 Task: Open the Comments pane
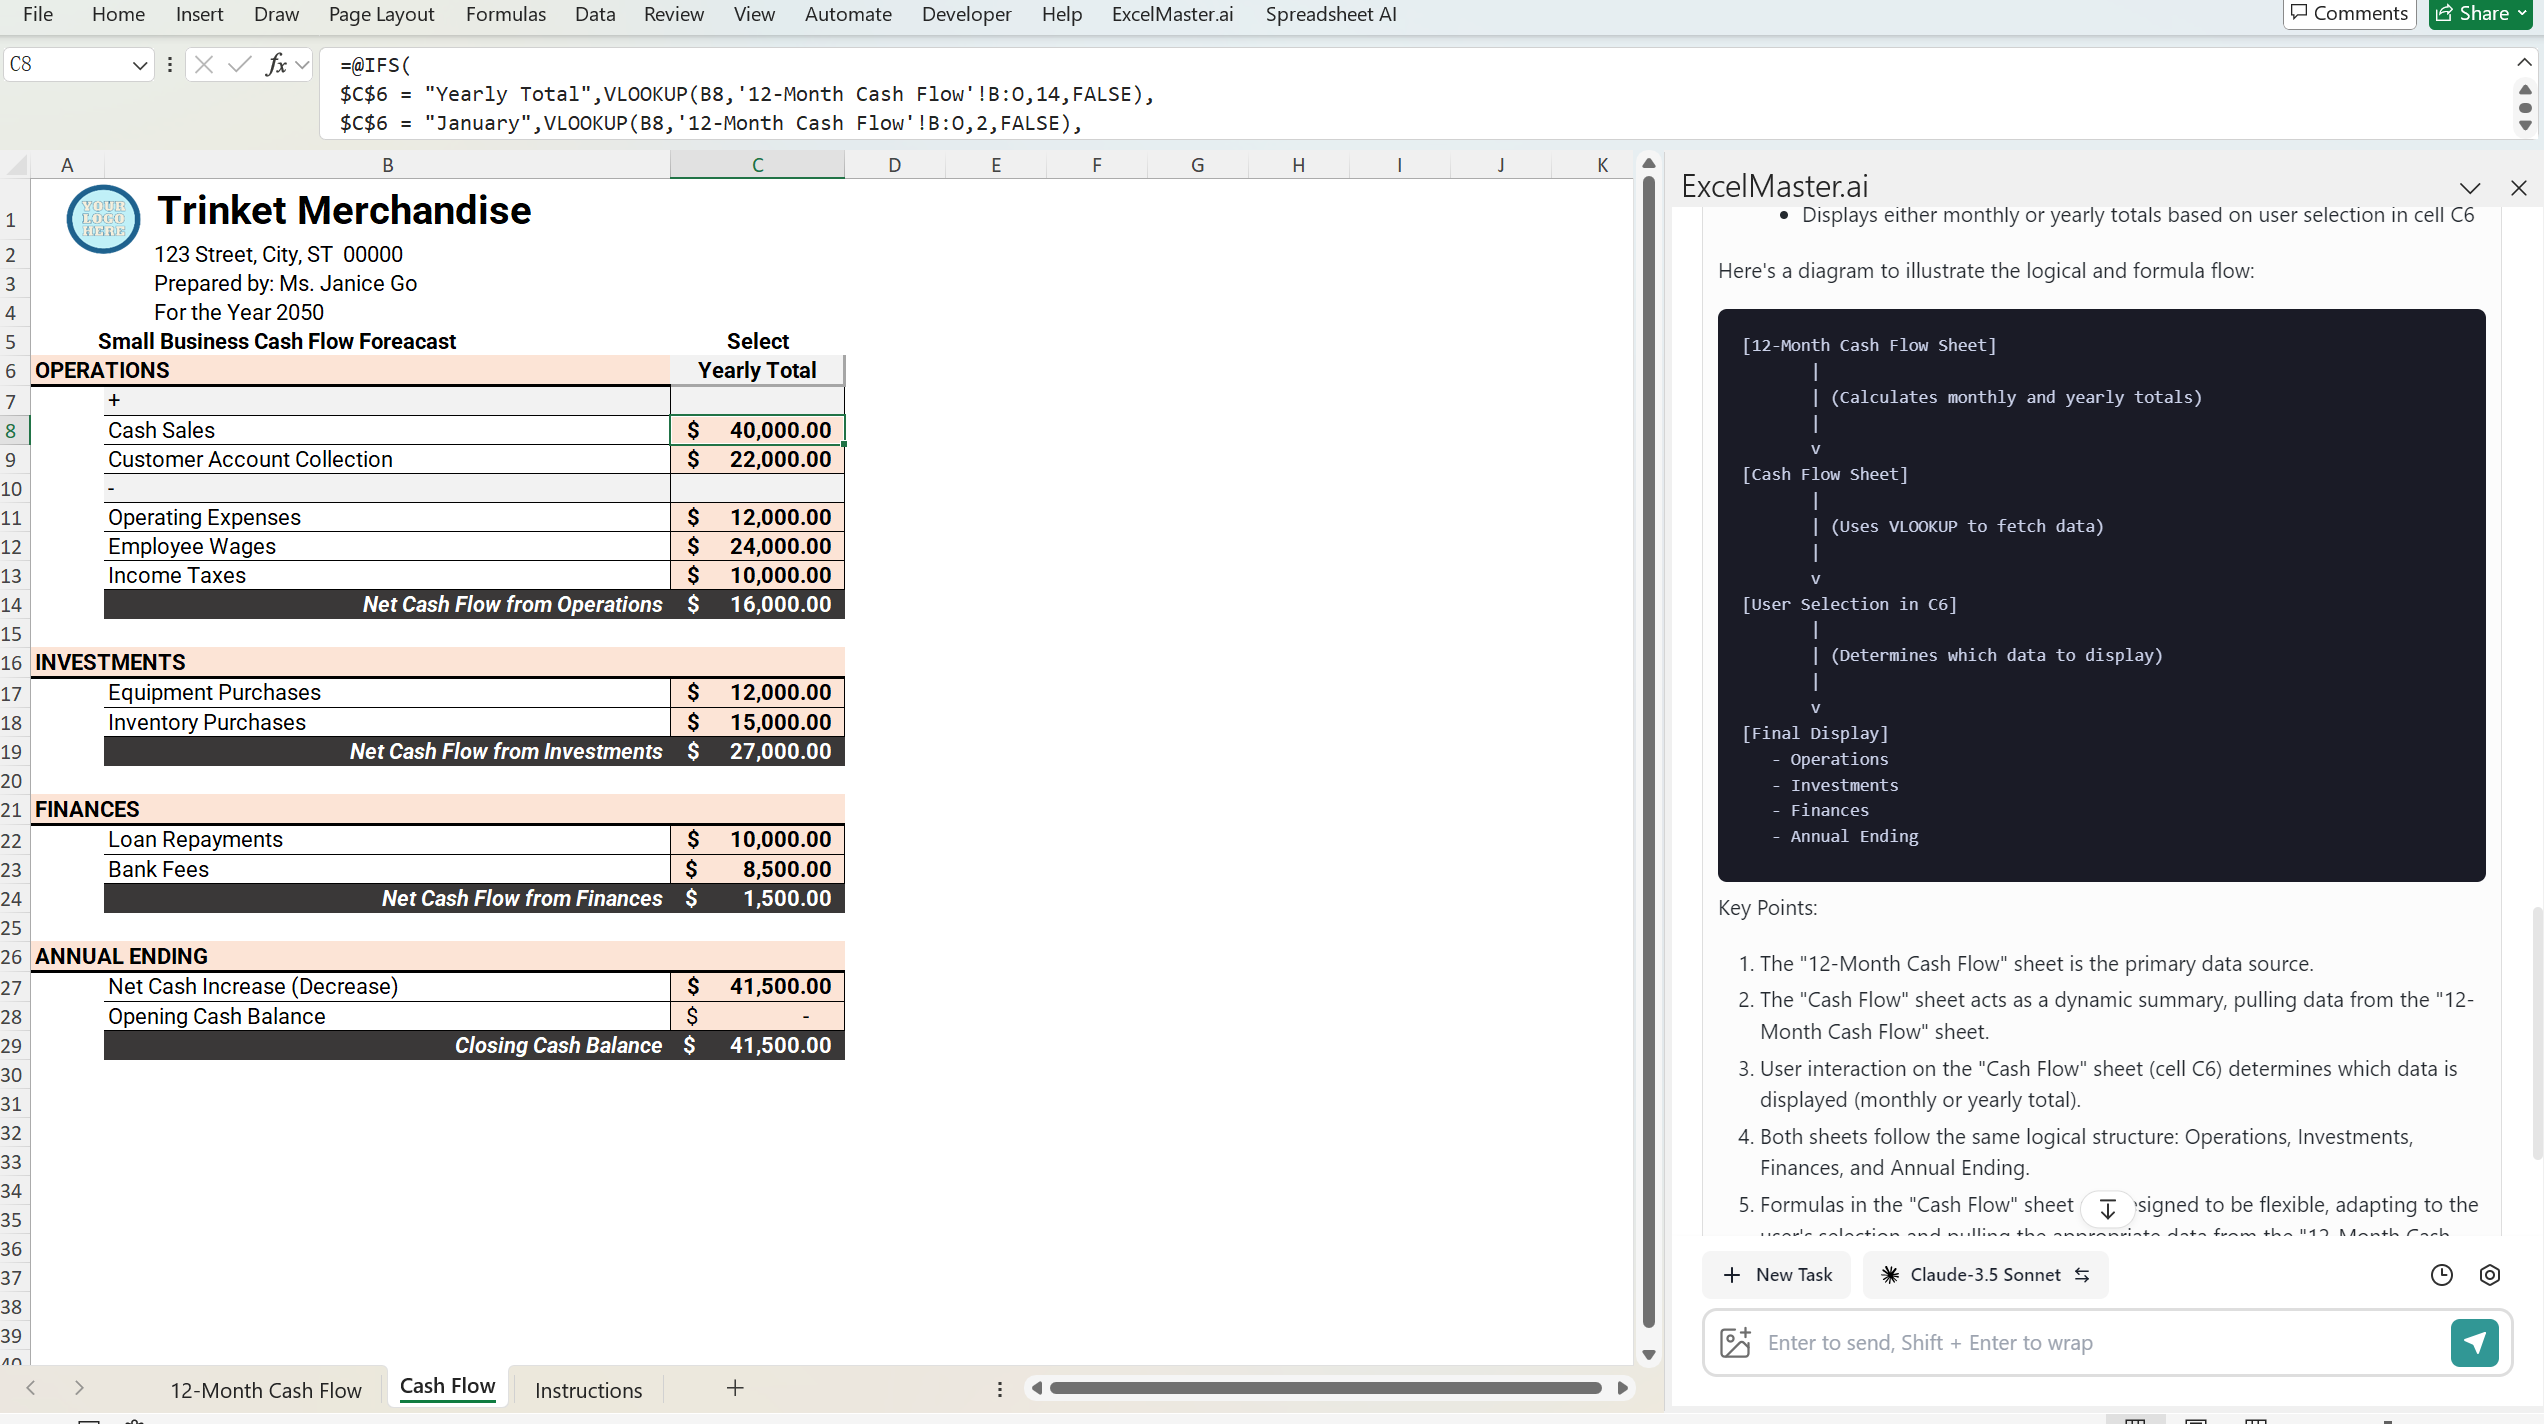2349,14
